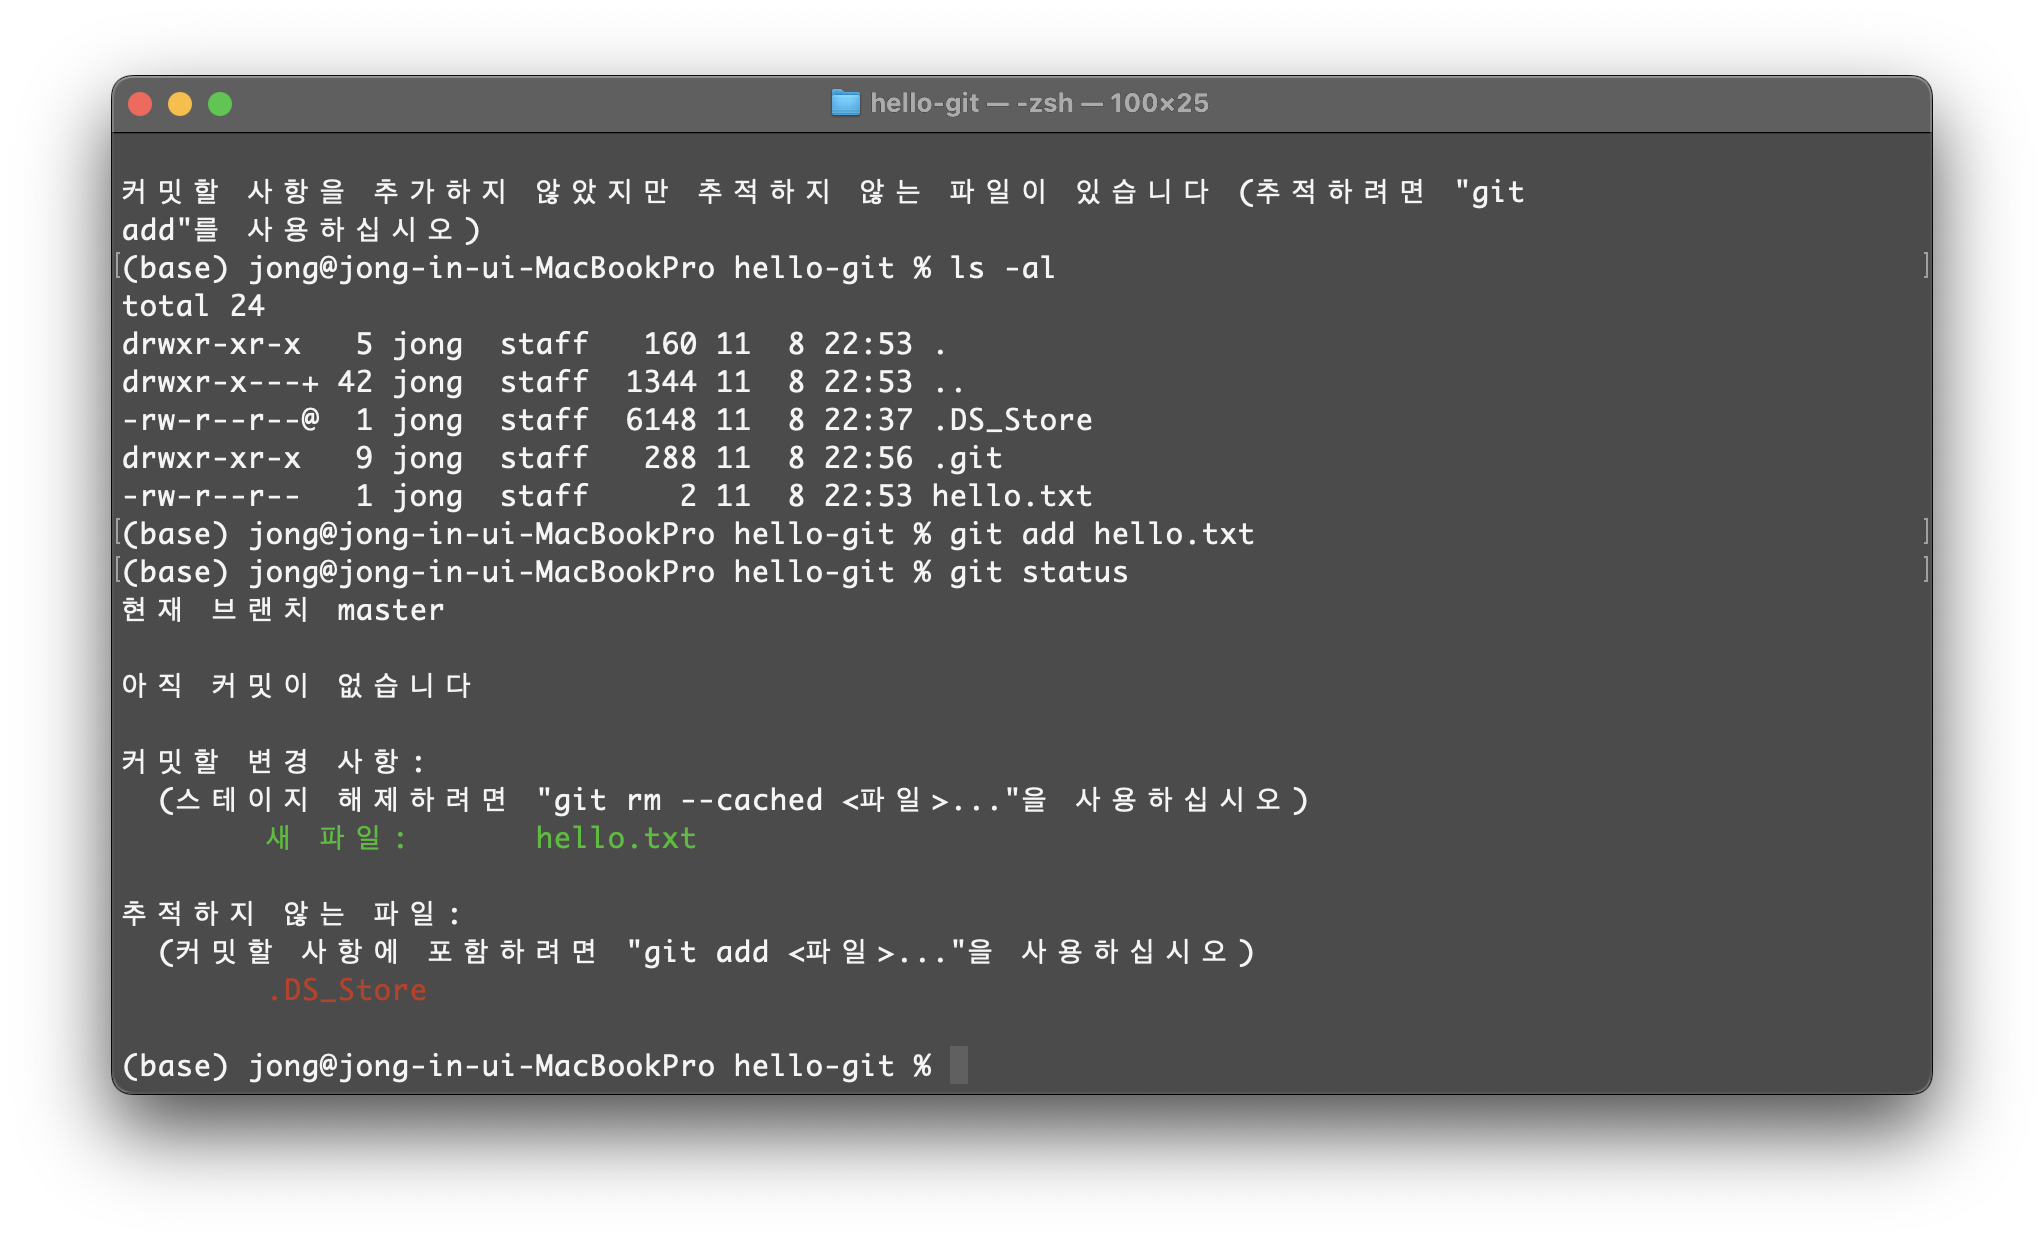Click the 'git add hello.txt' command text
This screenshot has height=1242, width=2044.
coord(1101,534)
